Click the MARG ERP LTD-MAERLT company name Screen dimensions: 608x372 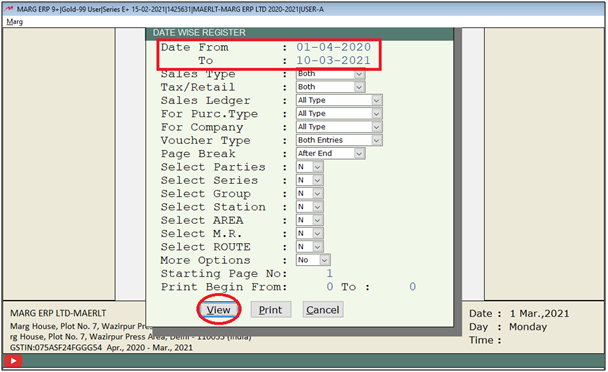[58, 313]
